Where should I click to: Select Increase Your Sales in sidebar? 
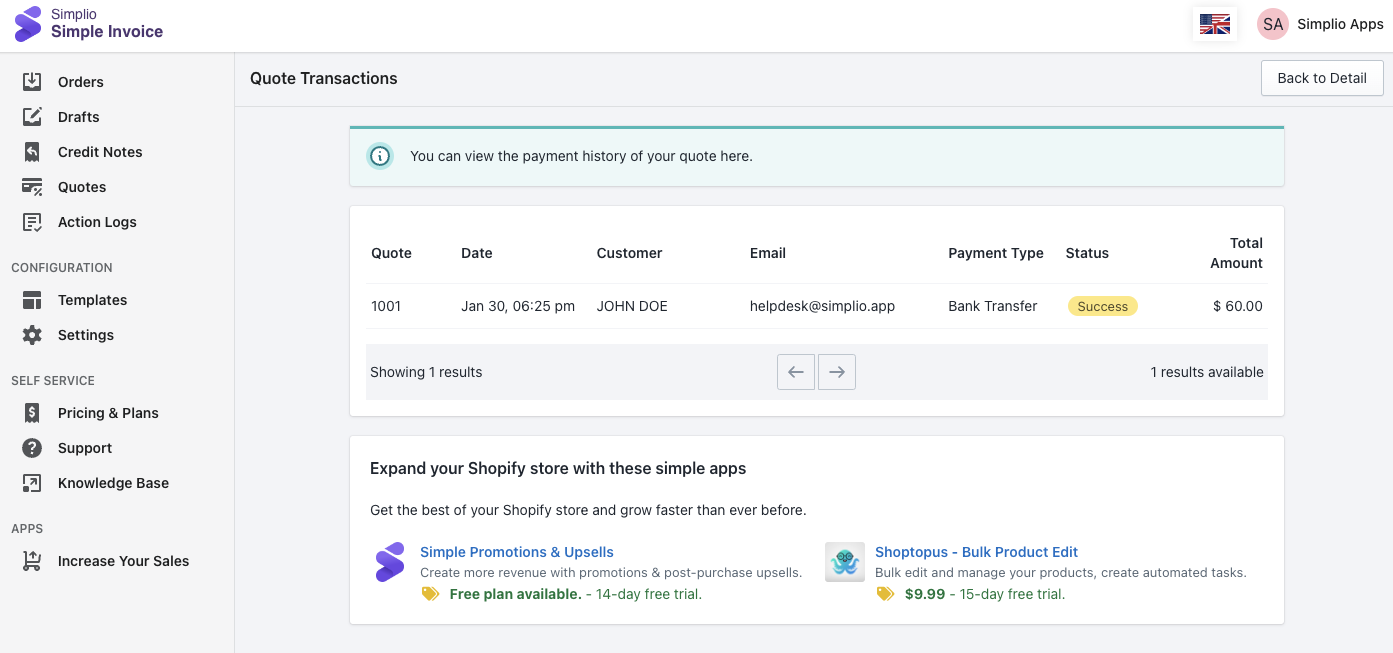pos(123,561)
